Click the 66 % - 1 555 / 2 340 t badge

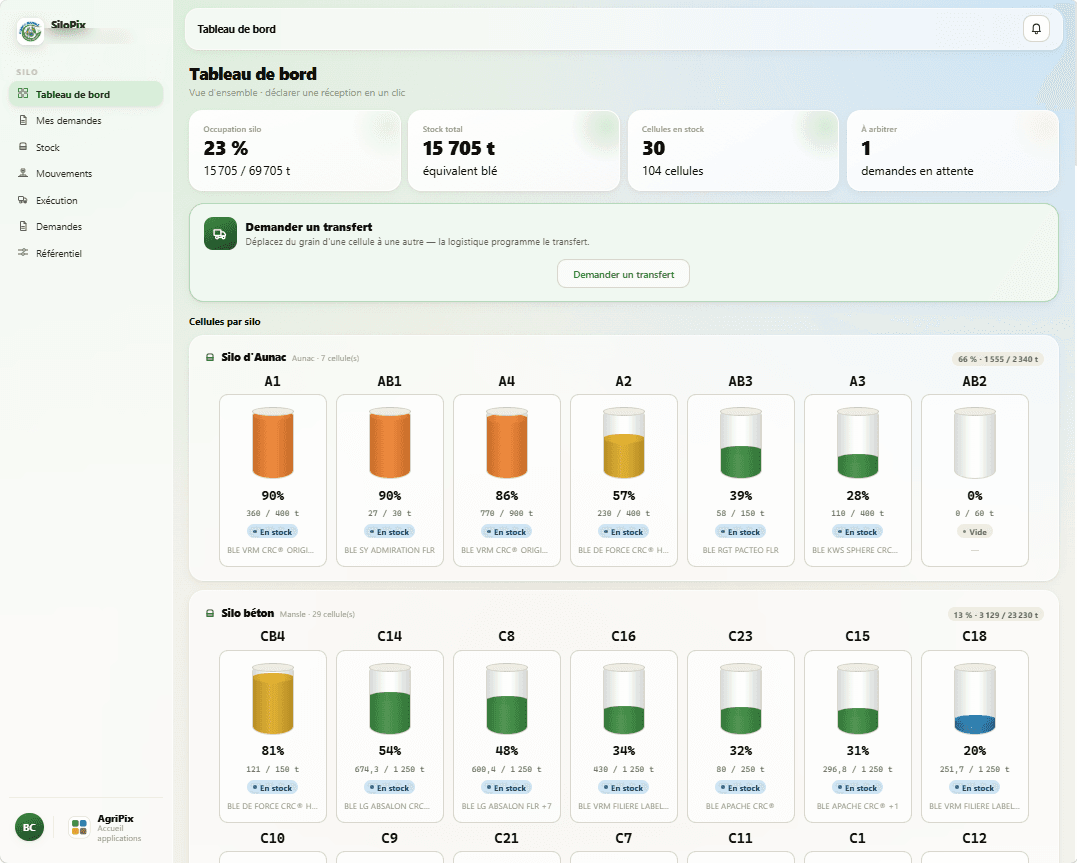[998, 359]
